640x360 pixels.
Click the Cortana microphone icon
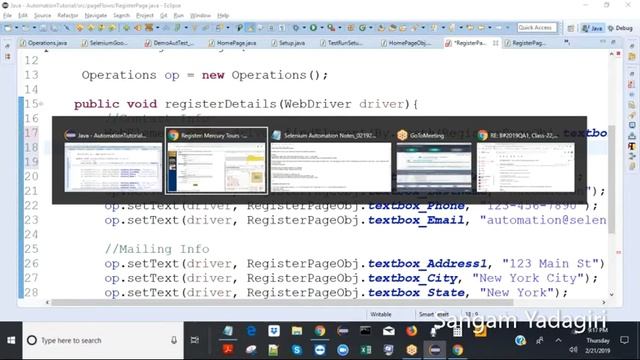coord(174,340)
